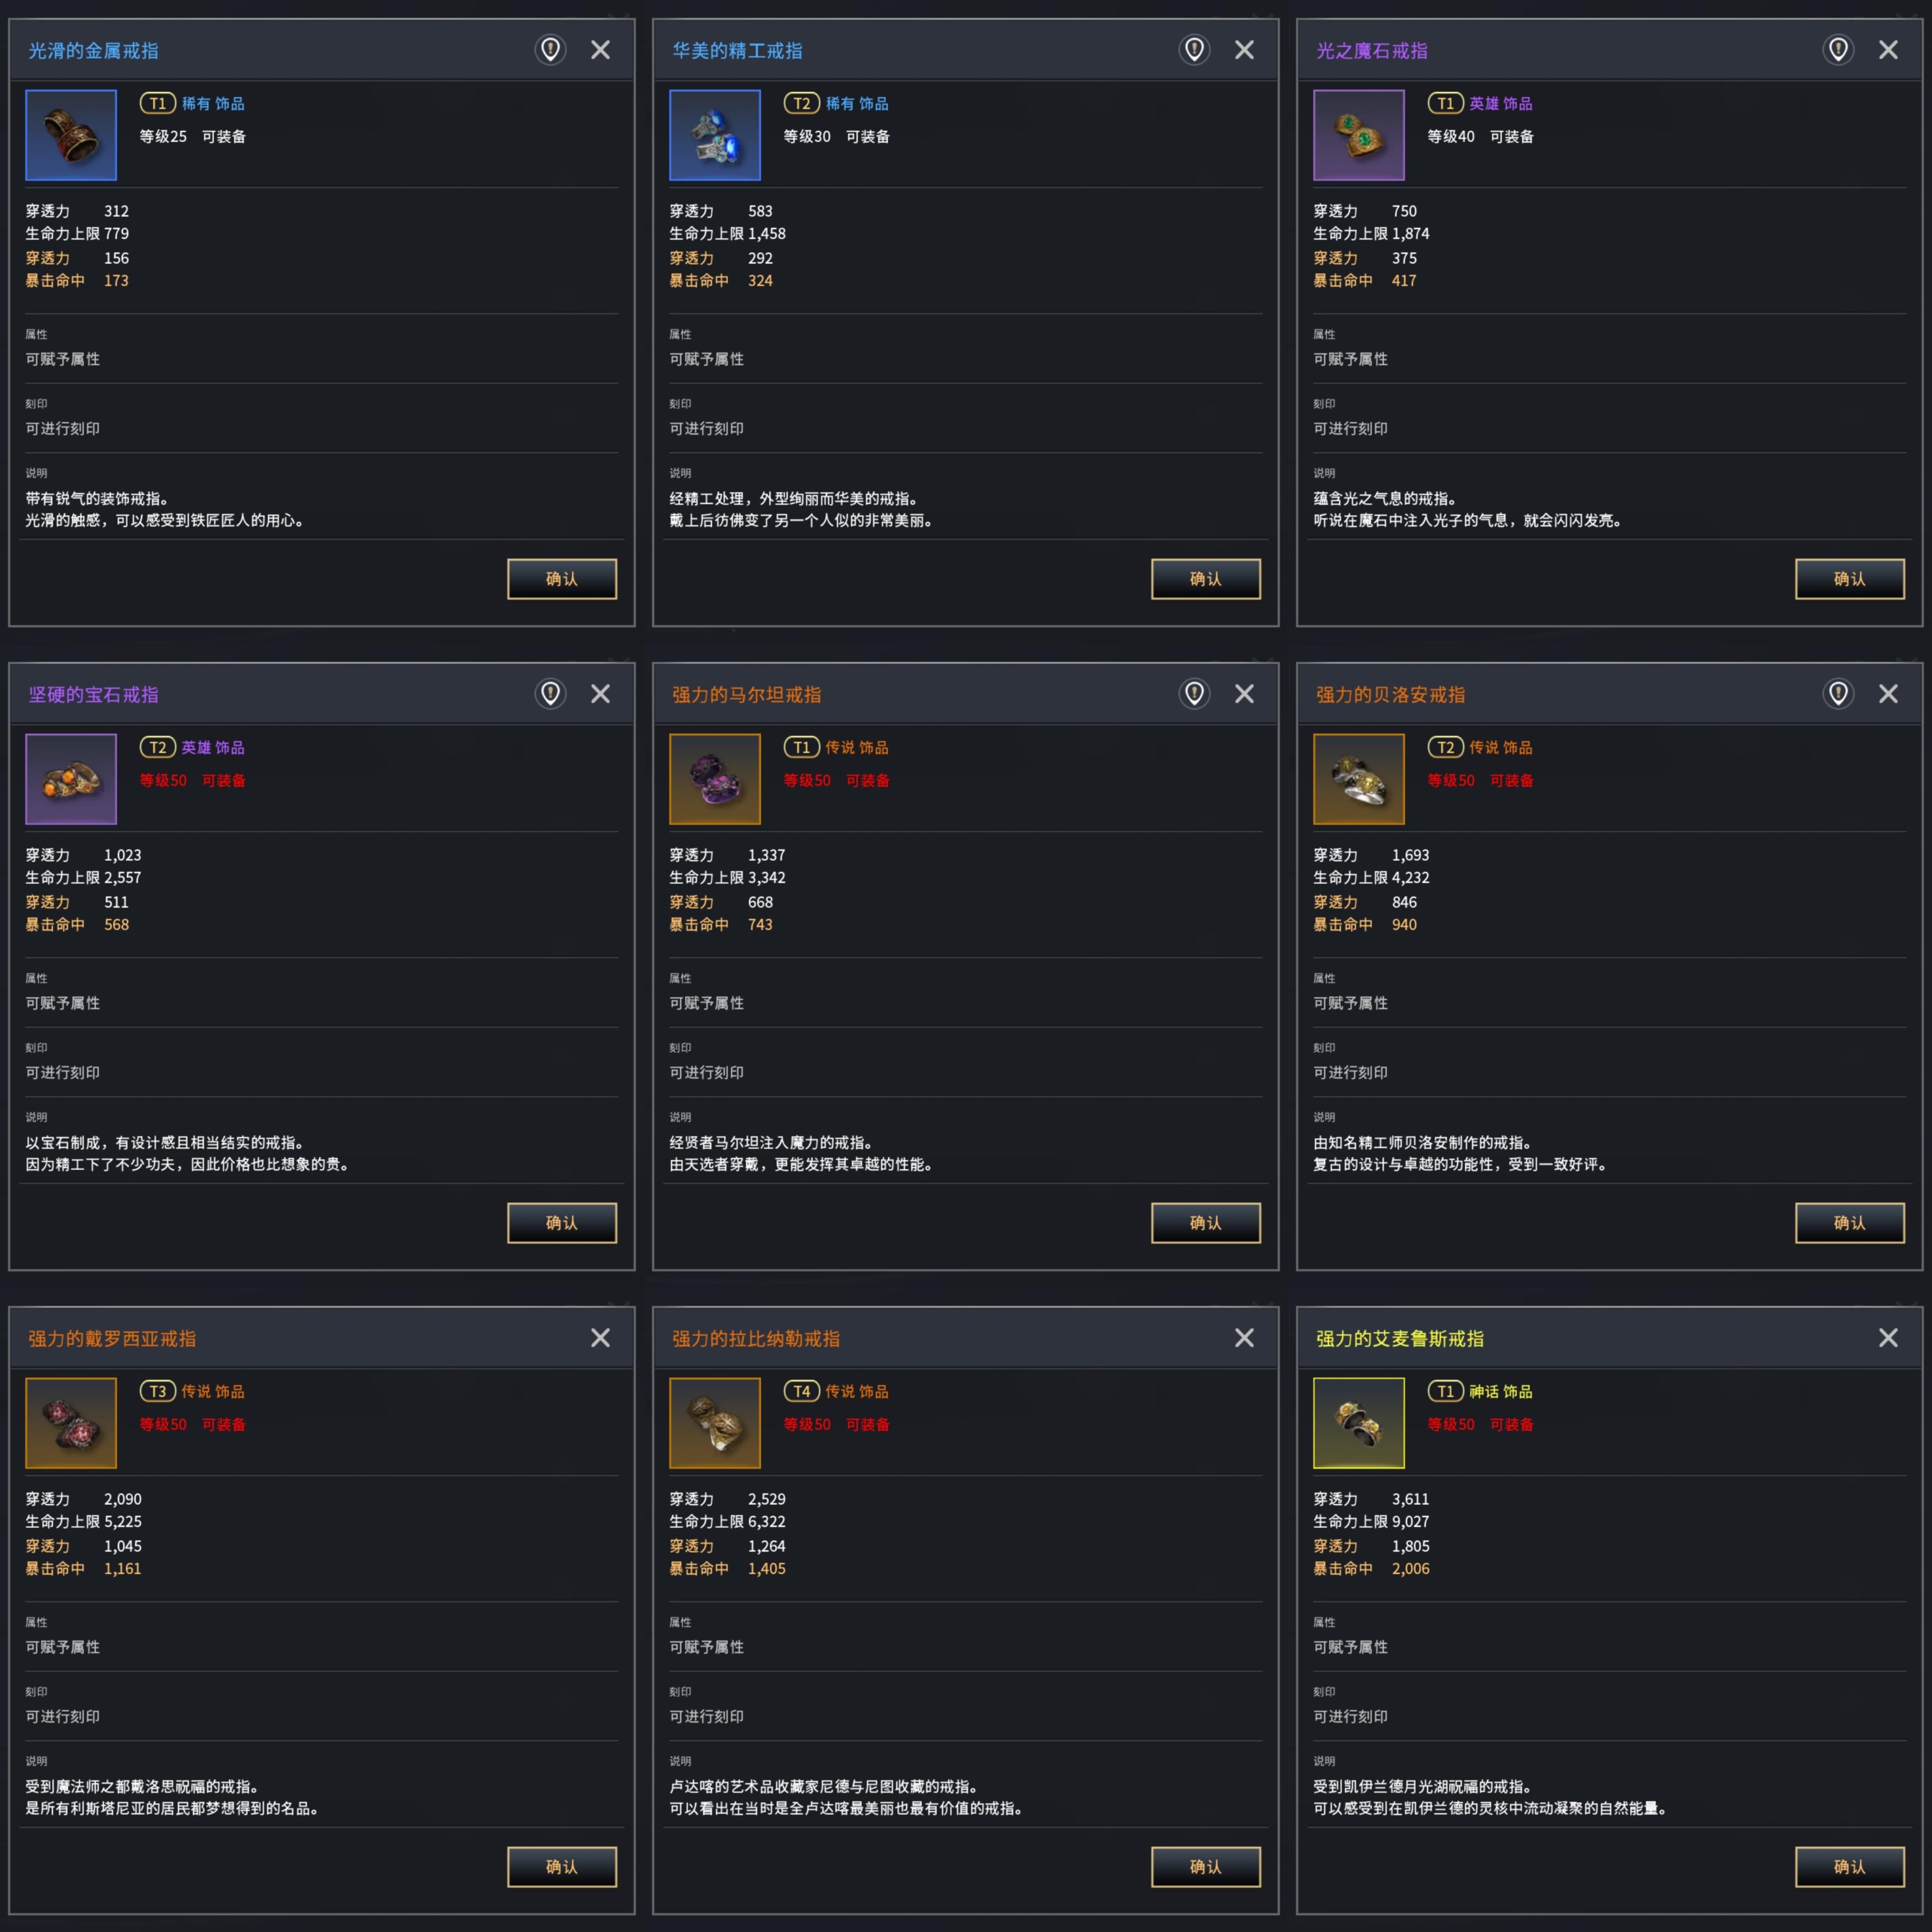Viewport: 1932px width, 1932px height.
Task: Click the 穿透力 3,611 stat line
Action: point(1371,1499)
